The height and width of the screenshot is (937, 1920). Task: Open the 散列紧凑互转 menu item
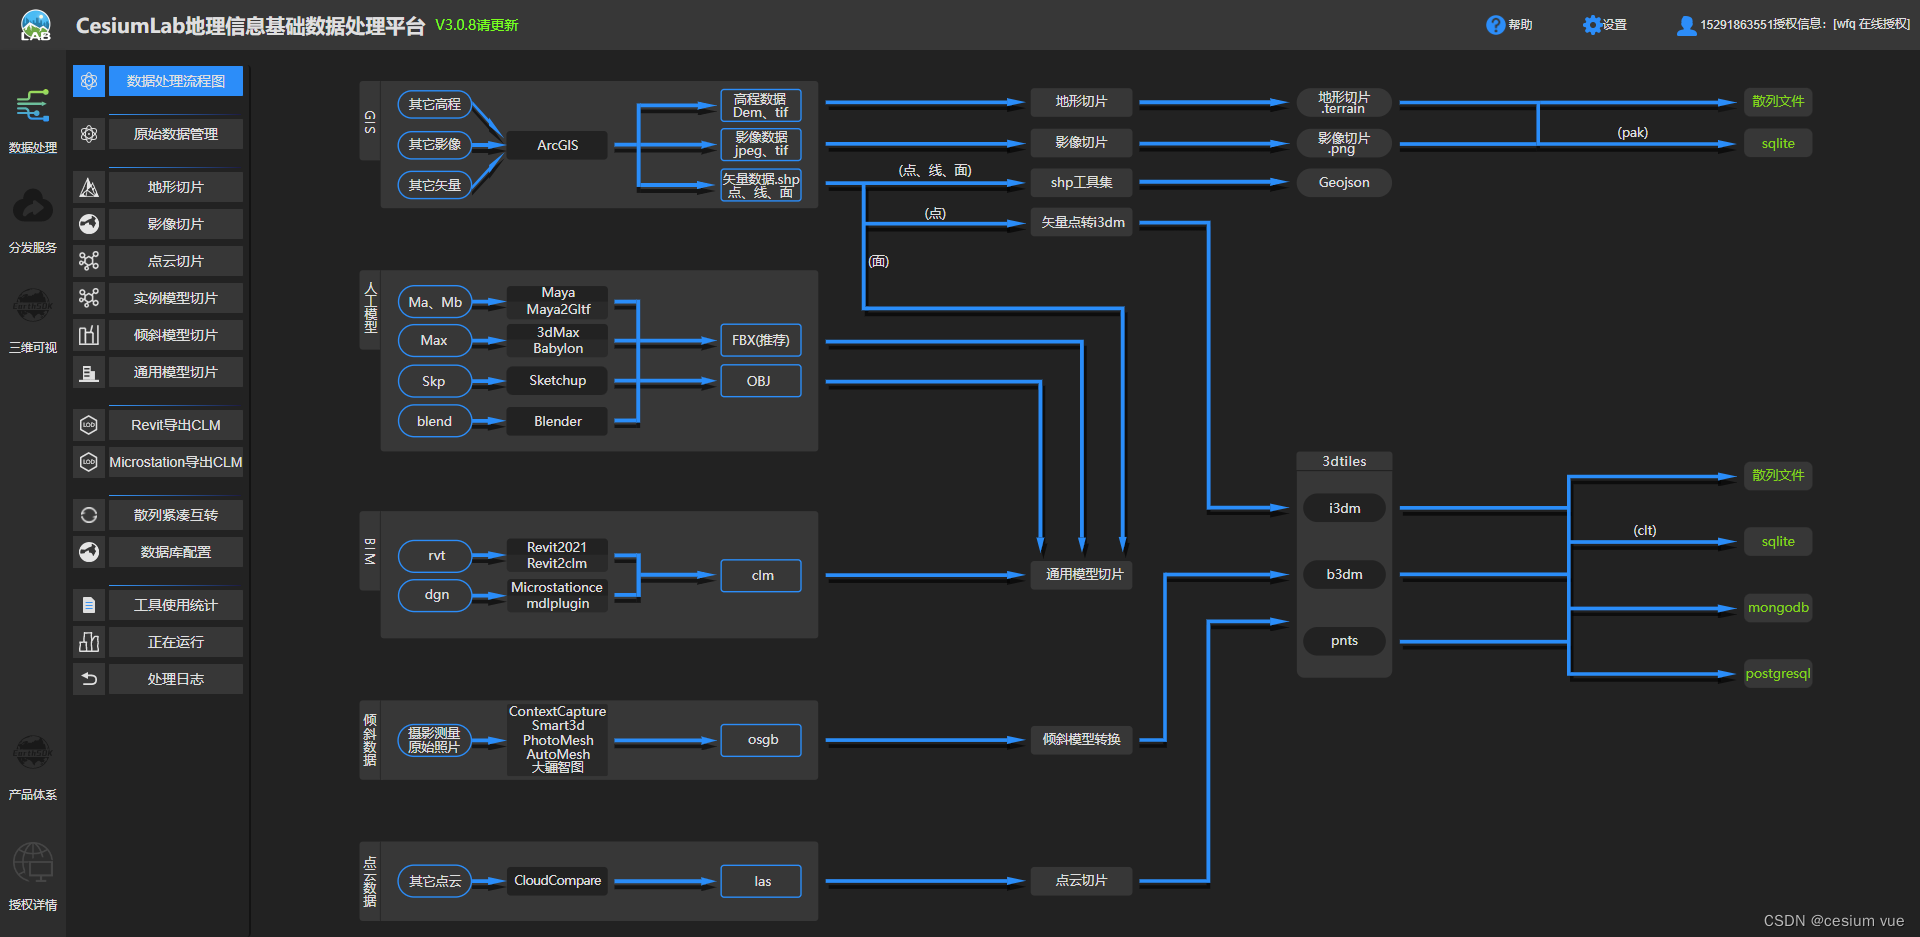point(176,515)
